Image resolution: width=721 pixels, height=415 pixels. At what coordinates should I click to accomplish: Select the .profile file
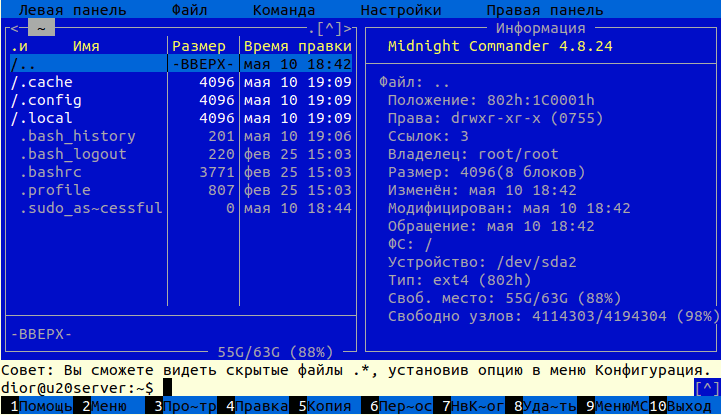(x=181, y=190)
